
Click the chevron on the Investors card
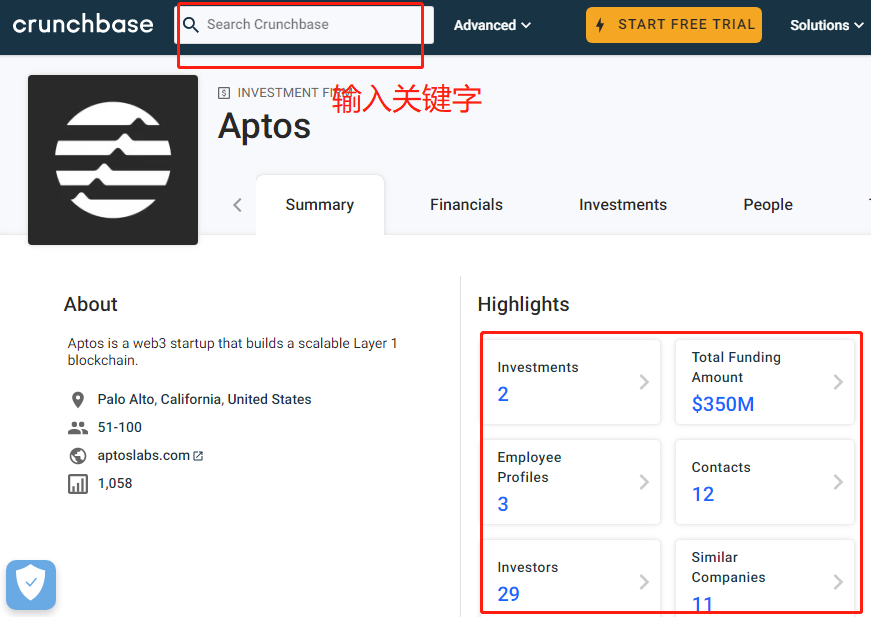pos(644,582)
